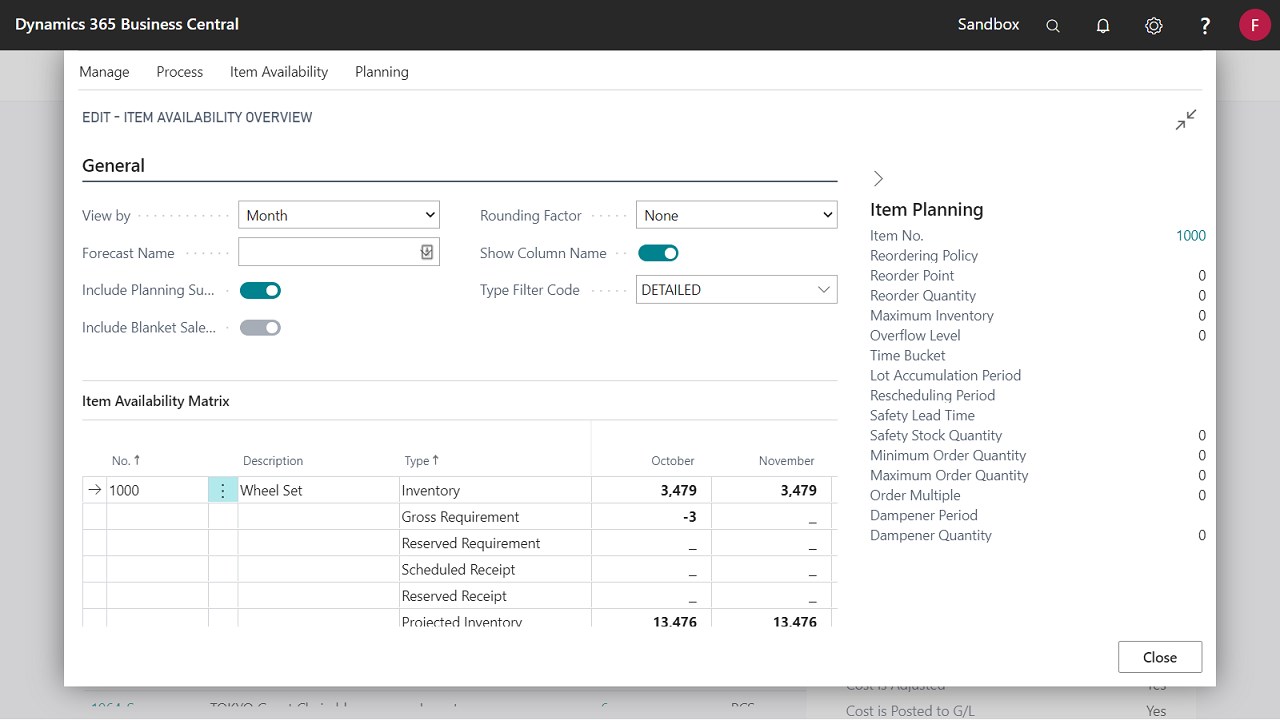Collapse the Item Planning FactBox chevron
The height and width of the screenshot is (720, 1280).
(x=878, y=178)
